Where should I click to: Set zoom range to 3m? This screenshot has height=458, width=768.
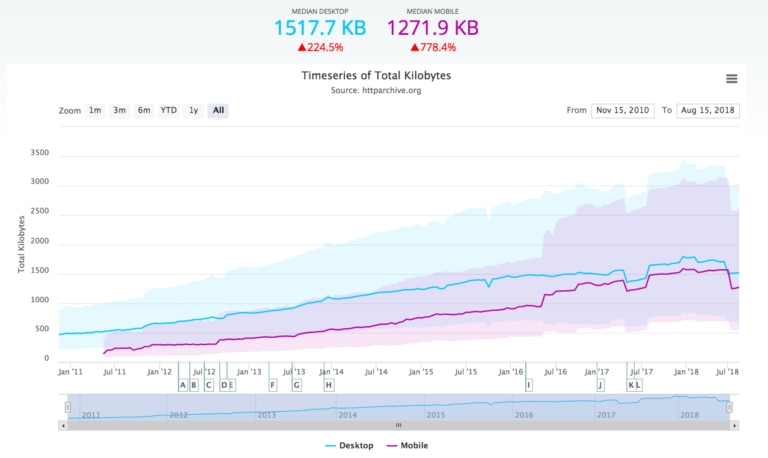[x=119, y=110]
